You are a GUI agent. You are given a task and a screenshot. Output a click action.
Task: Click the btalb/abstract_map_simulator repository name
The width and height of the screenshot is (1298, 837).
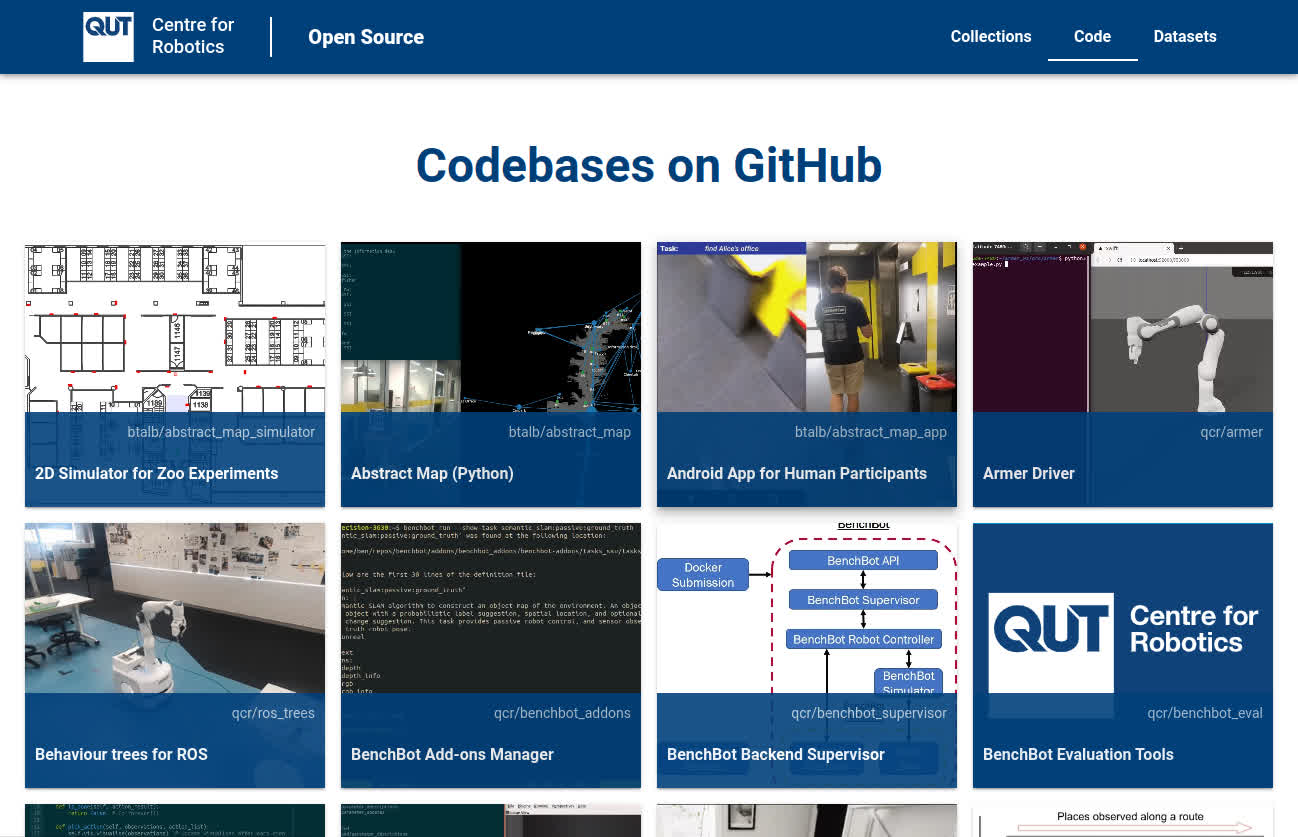pos(221,432)
